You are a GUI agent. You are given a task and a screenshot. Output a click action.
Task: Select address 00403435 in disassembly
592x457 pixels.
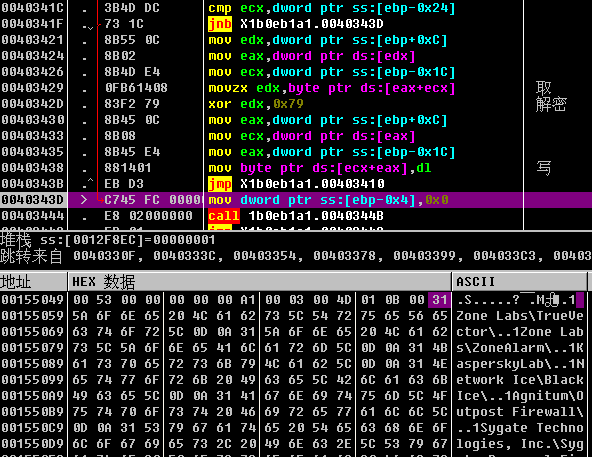coord(33,152)
